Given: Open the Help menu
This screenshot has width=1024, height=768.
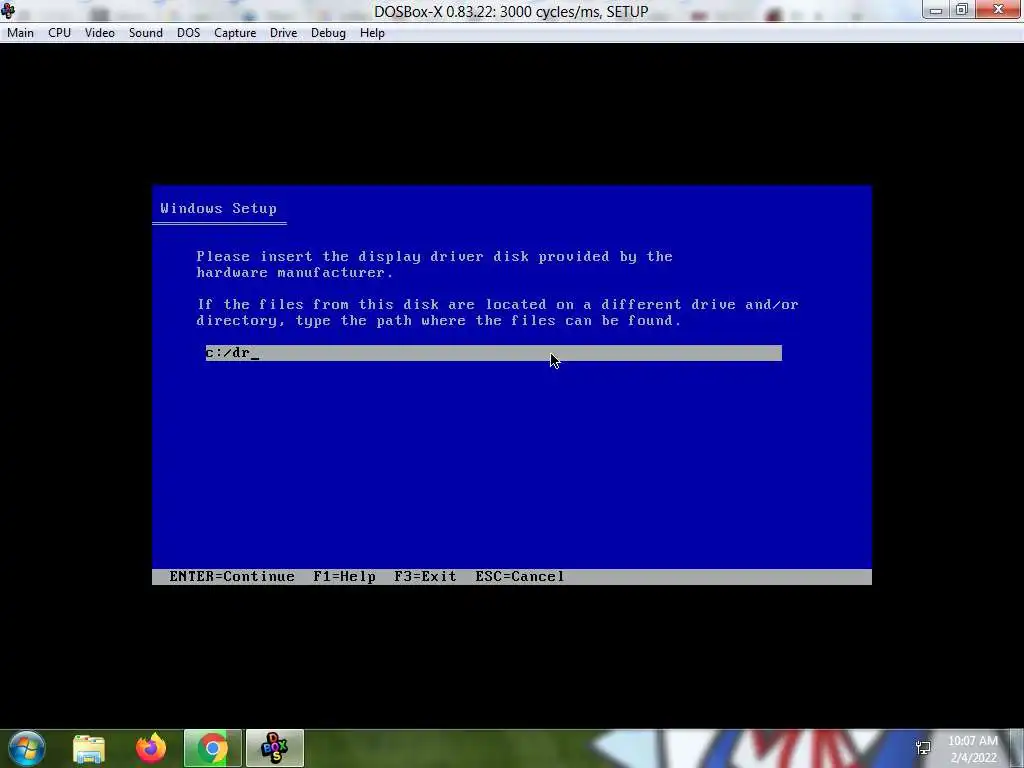Looking at the screenshot, I should click(372, 33).
